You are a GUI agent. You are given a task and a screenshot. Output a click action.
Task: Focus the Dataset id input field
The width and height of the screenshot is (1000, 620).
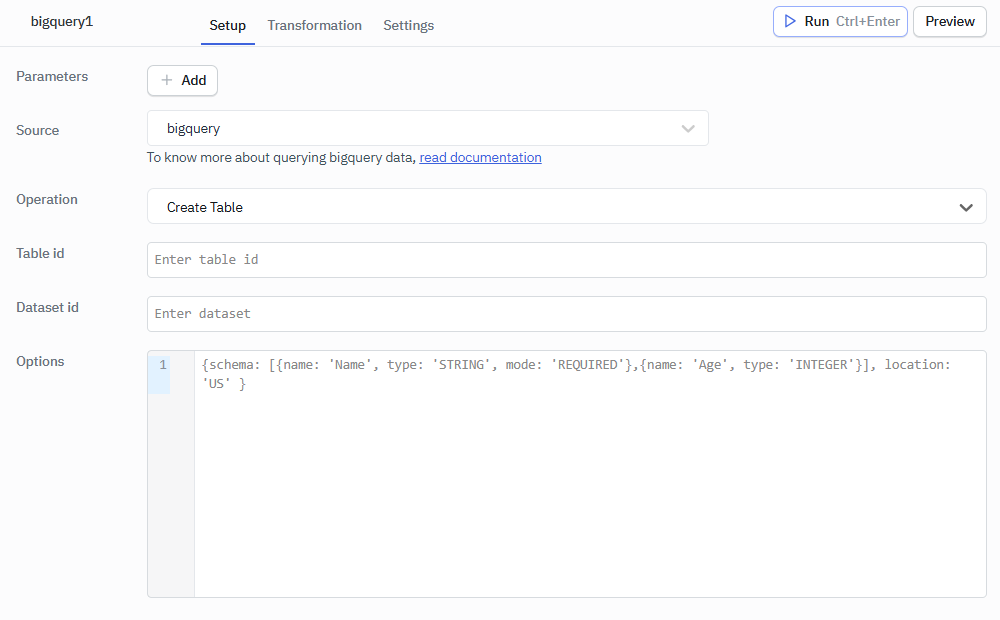point(566,314)
